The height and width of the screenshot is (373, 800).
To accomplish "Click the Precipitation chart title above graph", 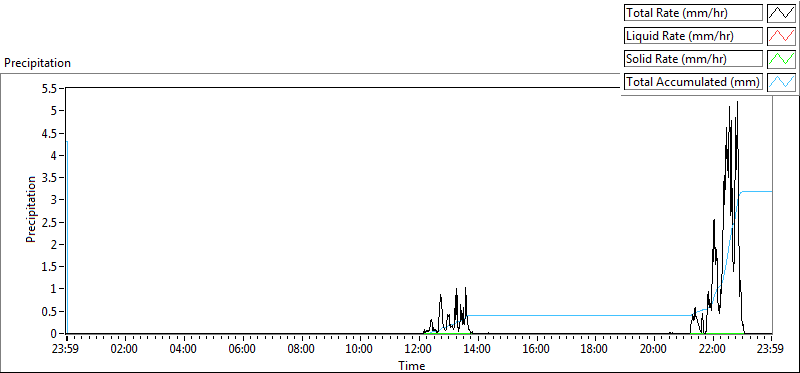I will (37, 63).
